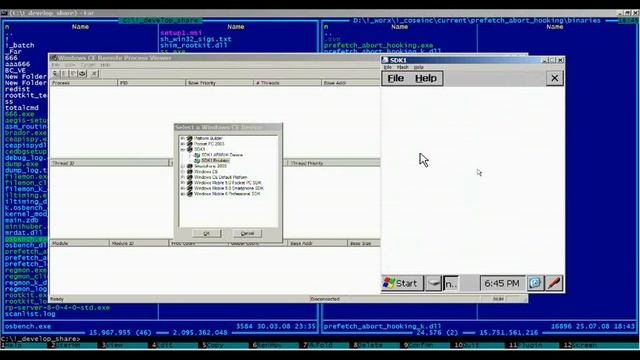Viewport: 640px width, 360px height.
Task: Select sh_win32_sigs.txt in the Far panel
Action: pyautogui.click(x=196, y=39)
